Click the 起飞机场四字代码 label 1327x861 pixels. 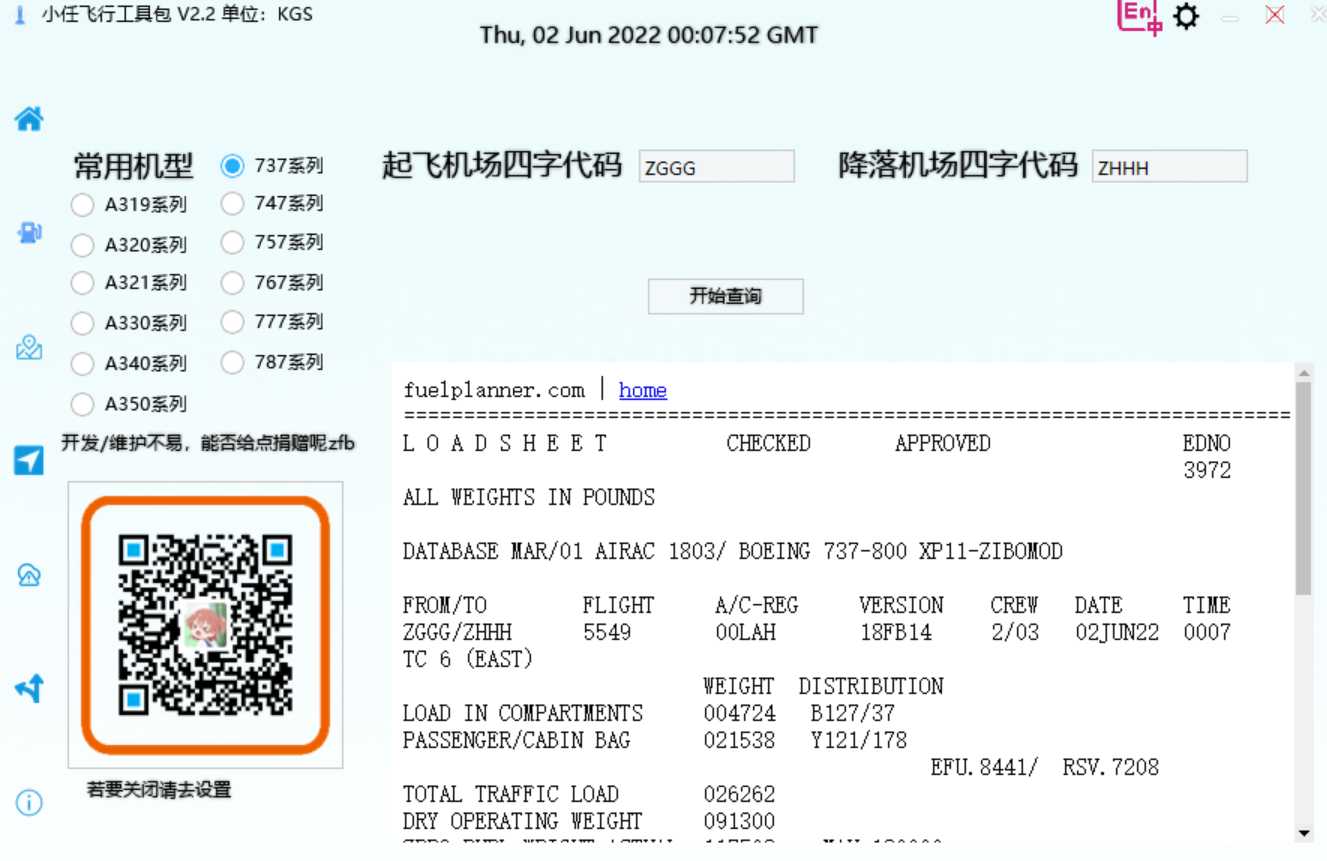point(502,165)
